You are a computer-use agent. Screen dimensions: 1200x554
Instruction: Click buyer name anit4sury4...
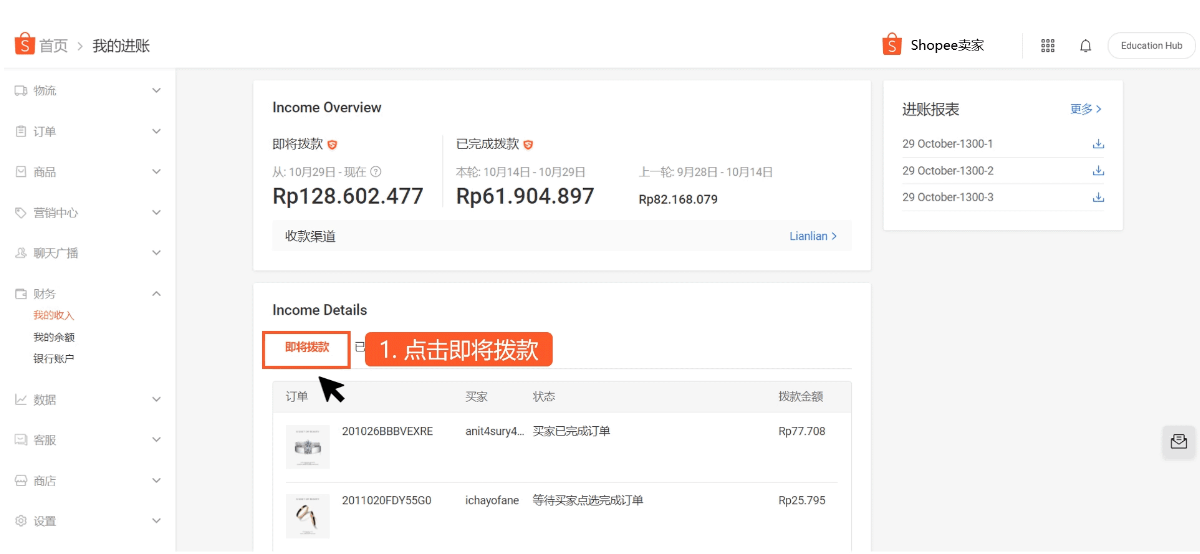pos(495,432)
